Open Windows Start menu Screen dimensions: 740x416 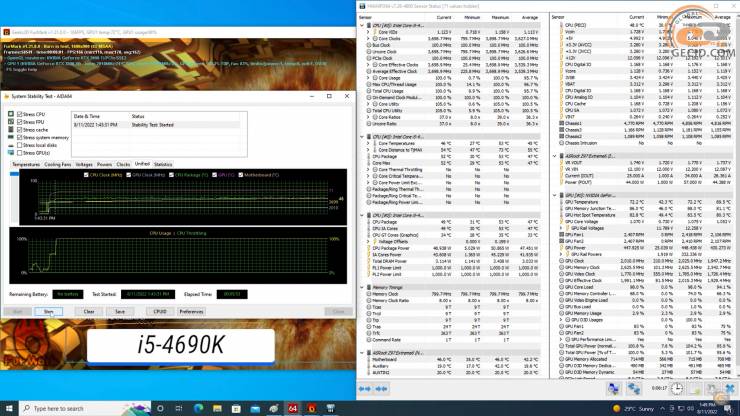coord(9,408)
